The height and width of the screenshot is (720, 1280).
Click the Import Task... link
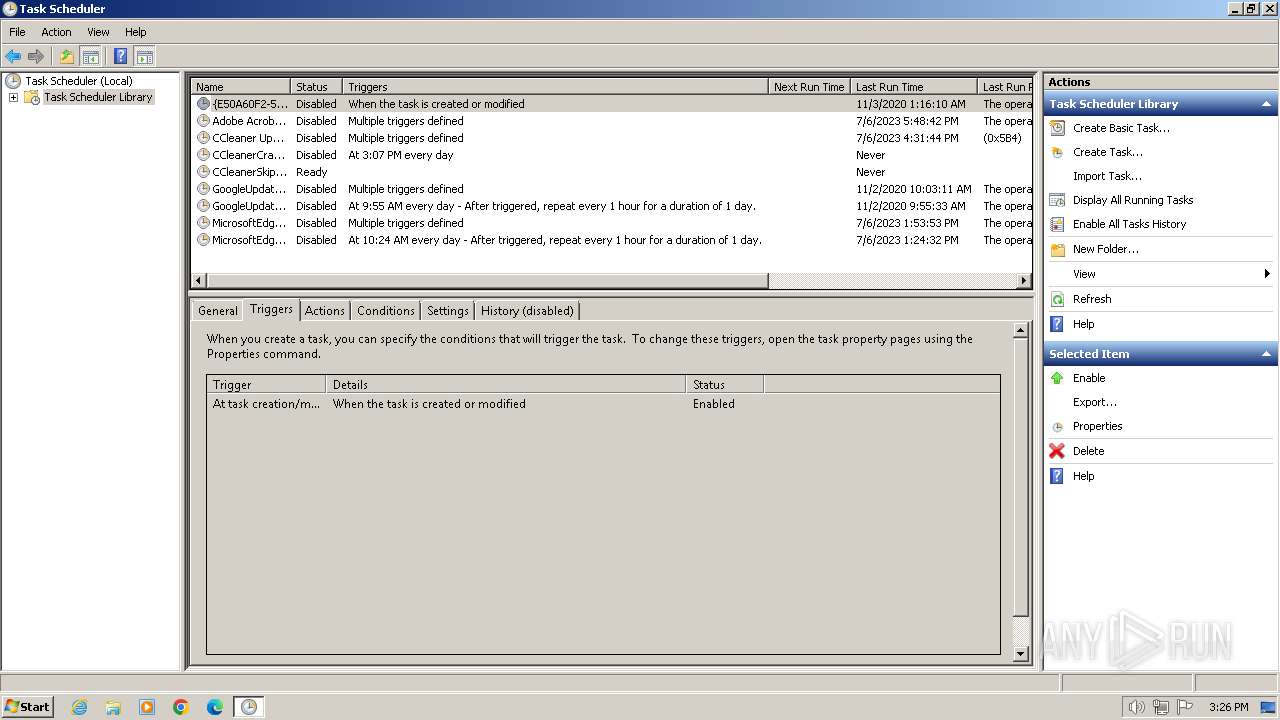1107,176
